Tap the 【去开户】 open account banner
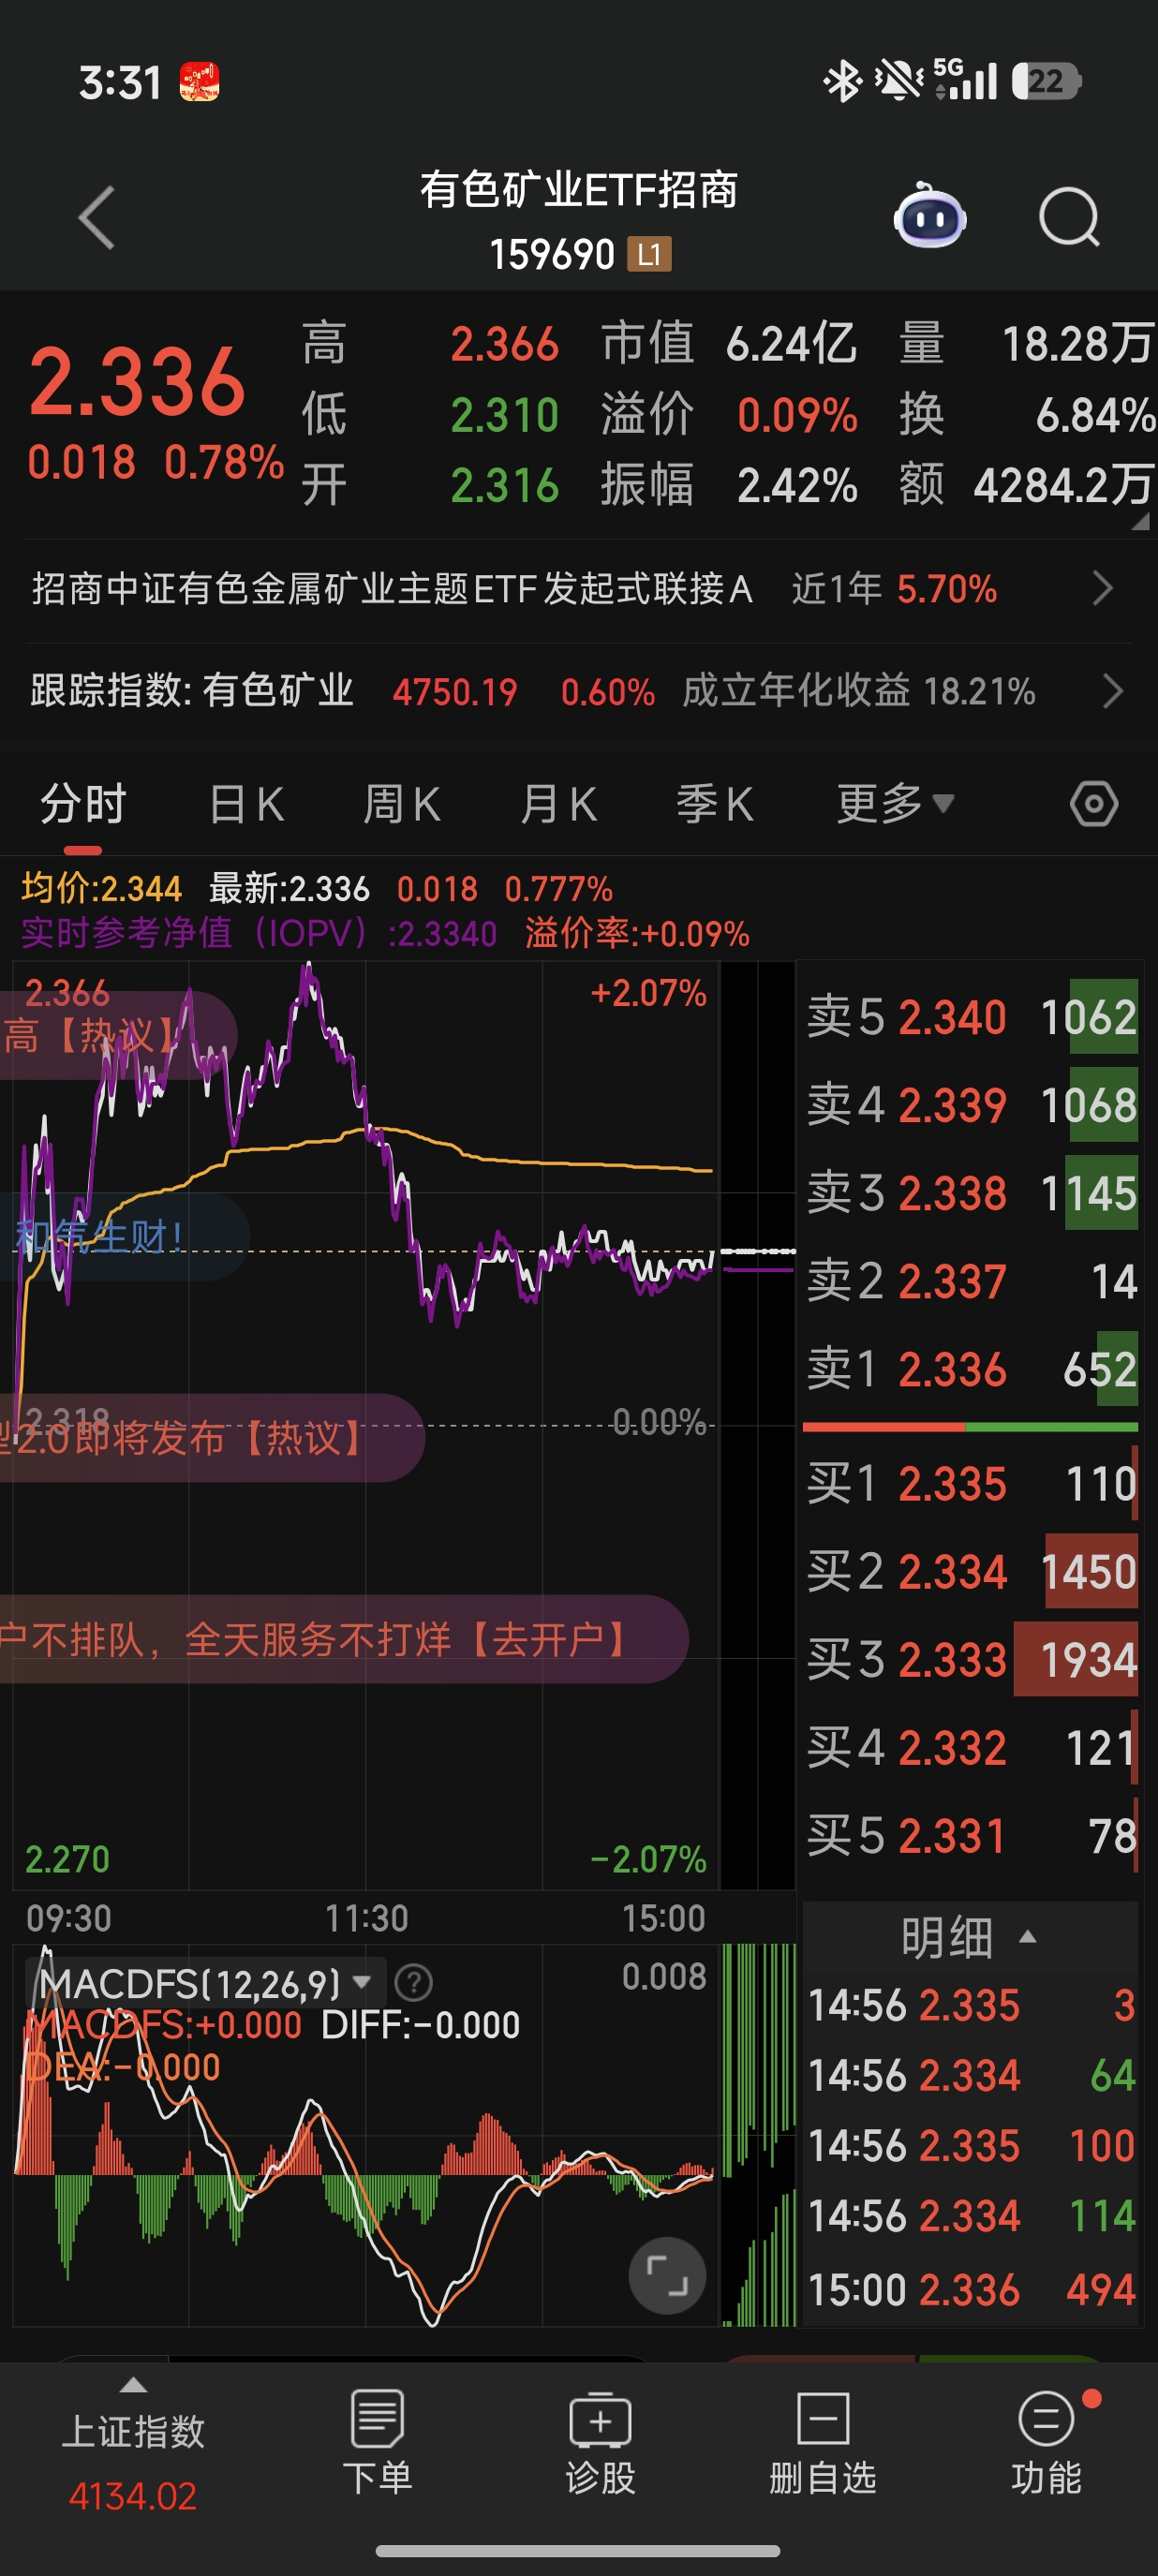1158x2576 pixels. 343,1639
